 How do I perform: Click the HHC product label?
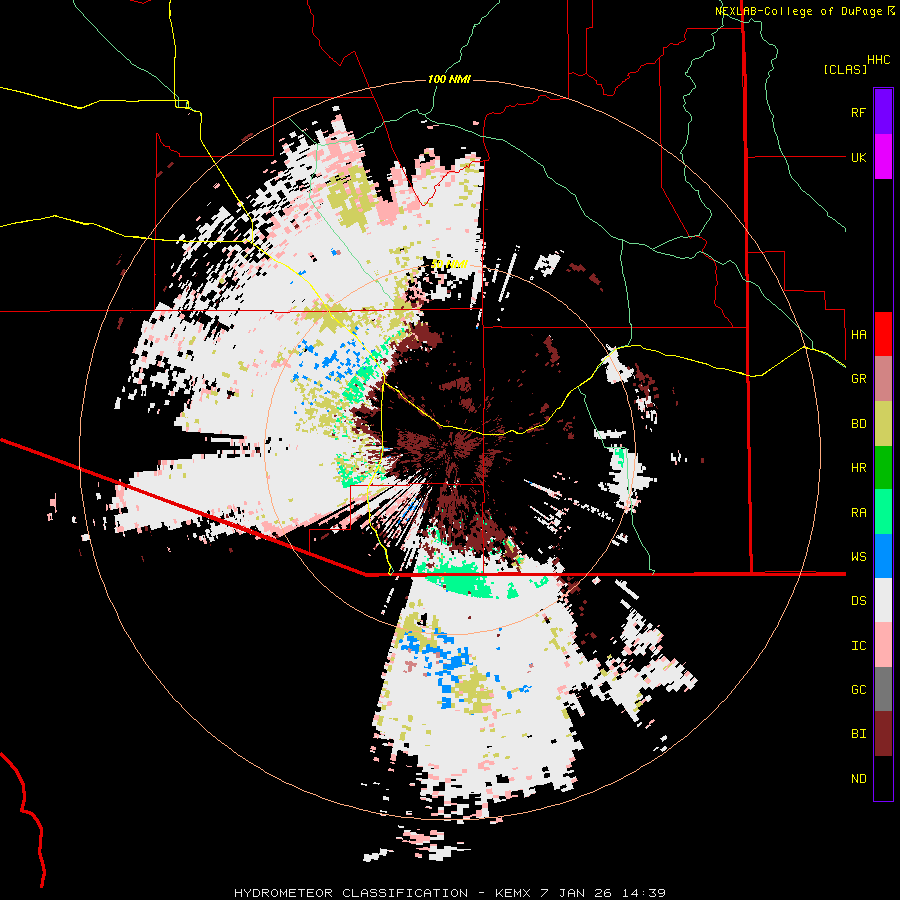879,60
